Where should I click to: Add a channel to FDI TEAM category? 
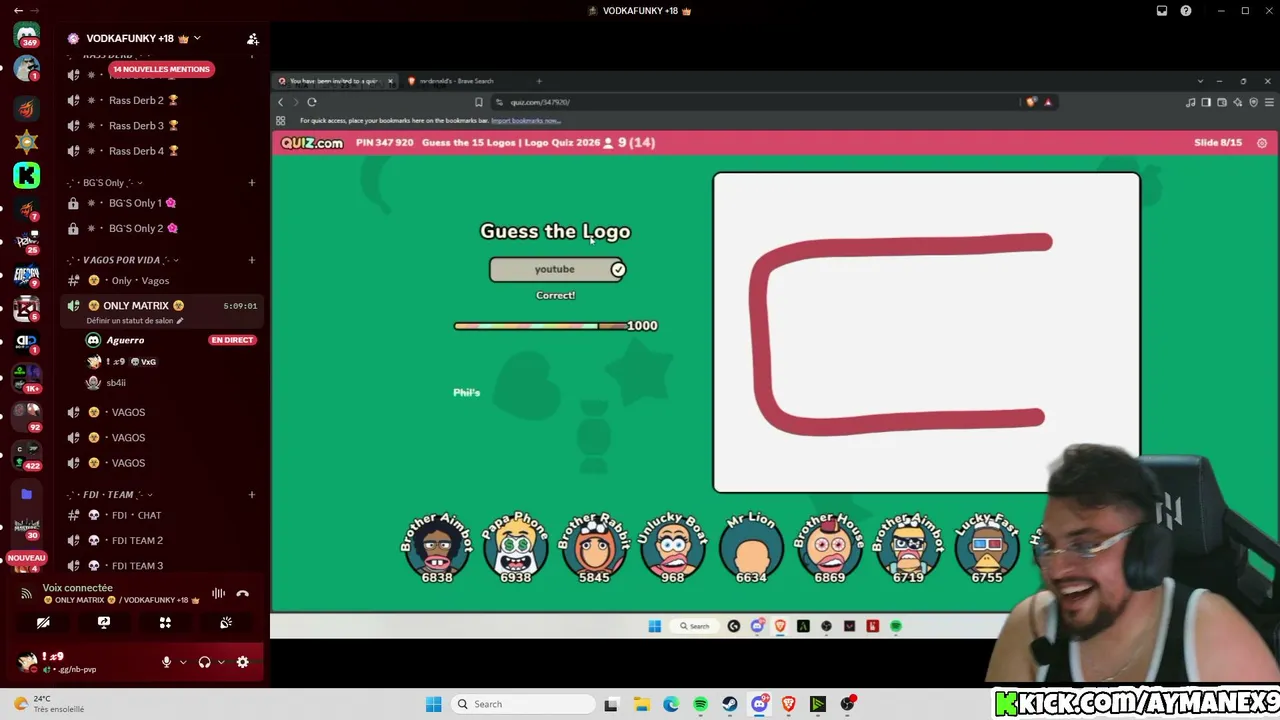point(252,495)
